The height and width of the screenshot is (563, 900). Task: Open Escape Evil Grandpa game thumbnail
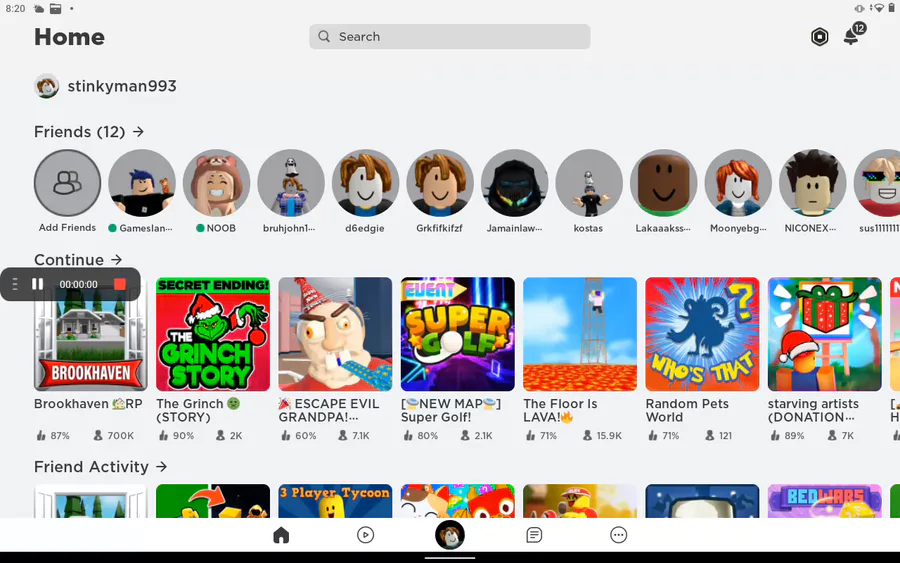(x=335, y=334)
